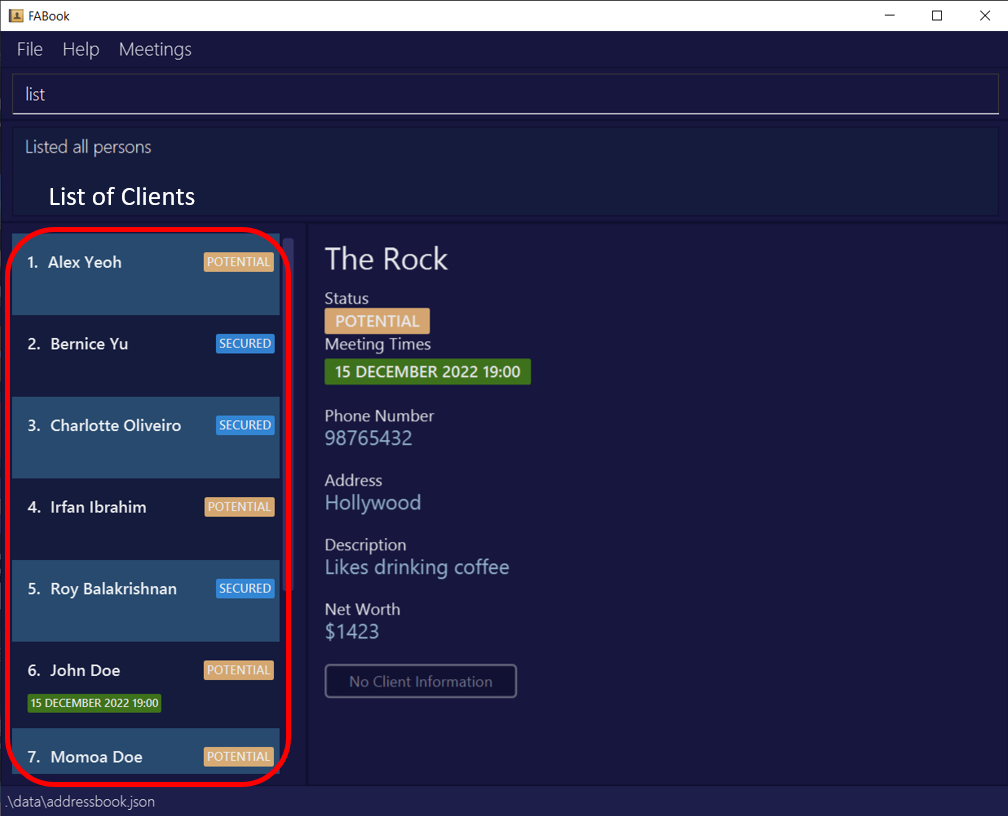Select John Doe client card

click(146, 685)
